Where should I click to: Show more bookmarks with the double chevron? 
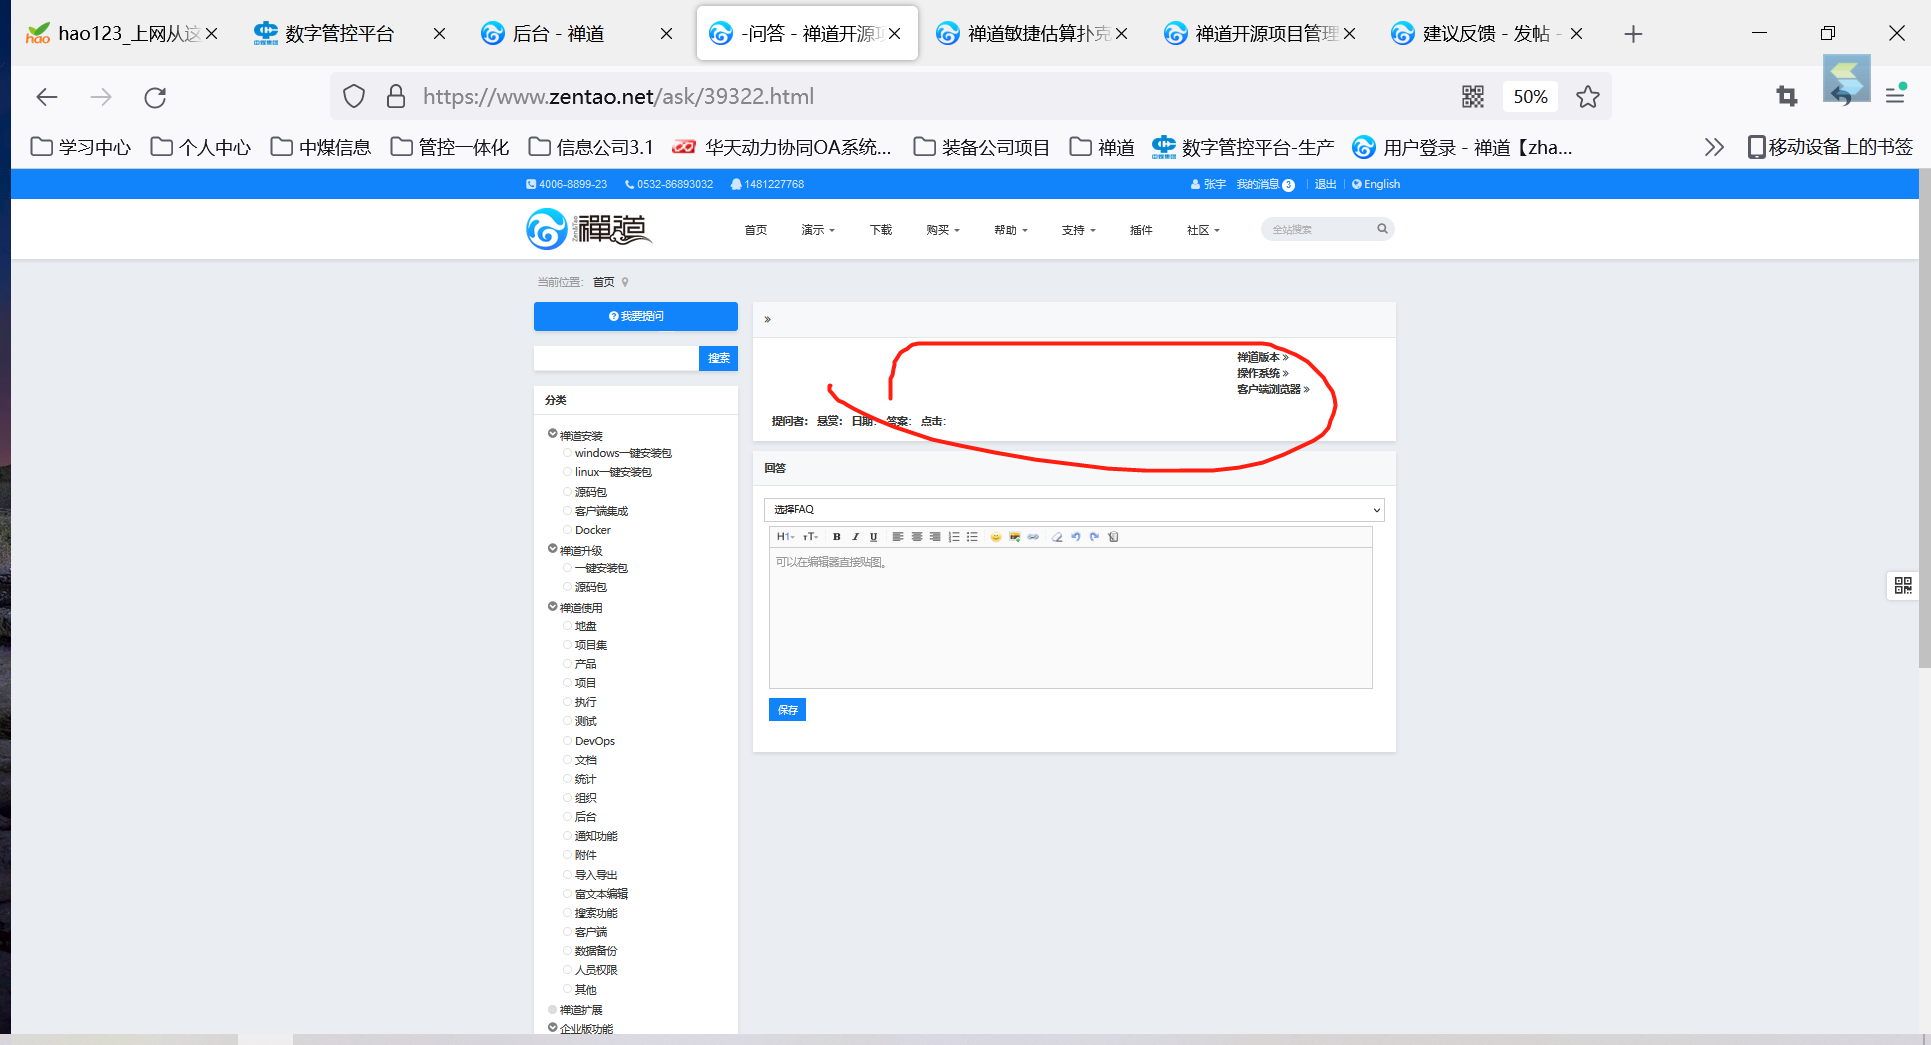(x=1714, y=147)
